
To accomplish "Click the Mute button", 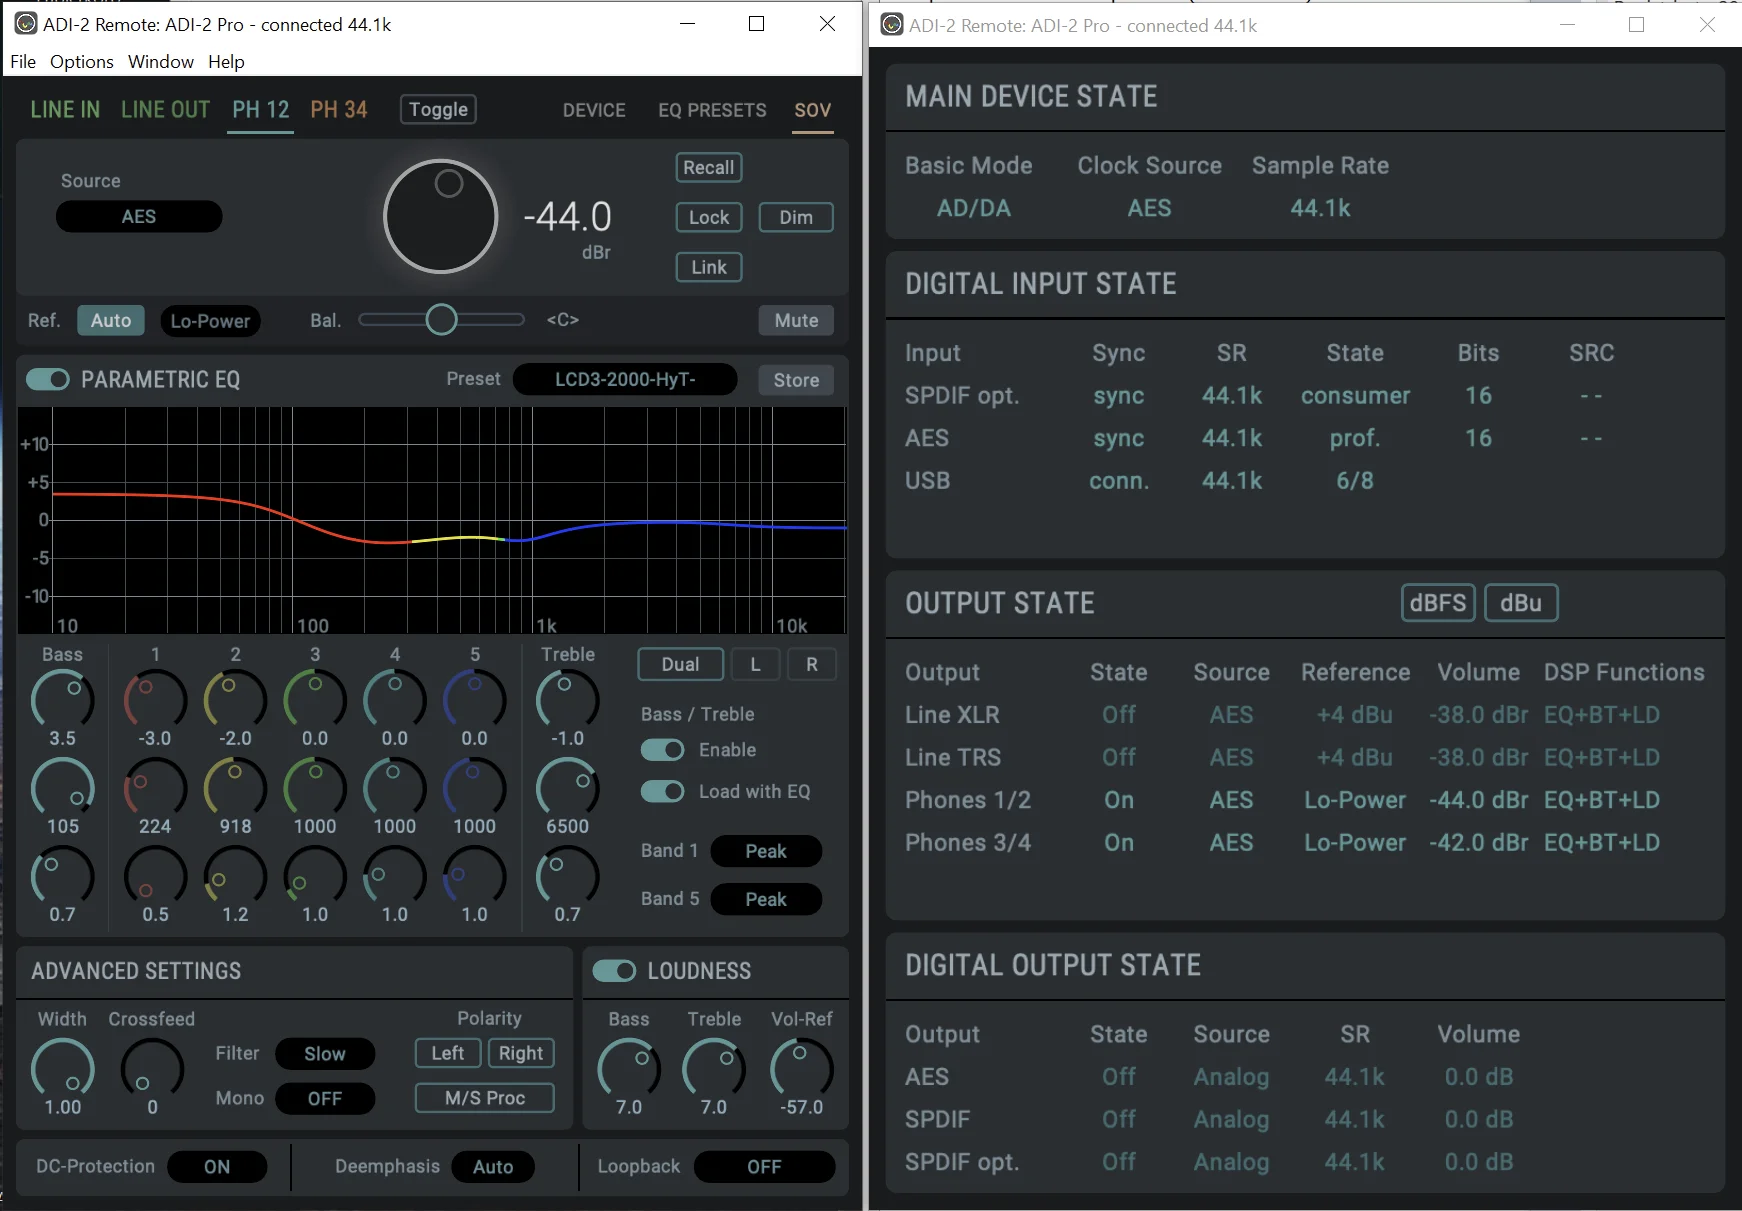I will click(796, 321).
